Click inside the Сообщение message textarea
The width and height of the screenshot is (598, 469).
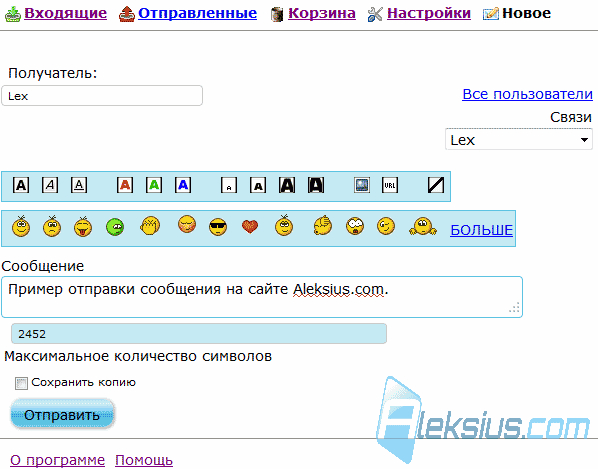[262, 297]
